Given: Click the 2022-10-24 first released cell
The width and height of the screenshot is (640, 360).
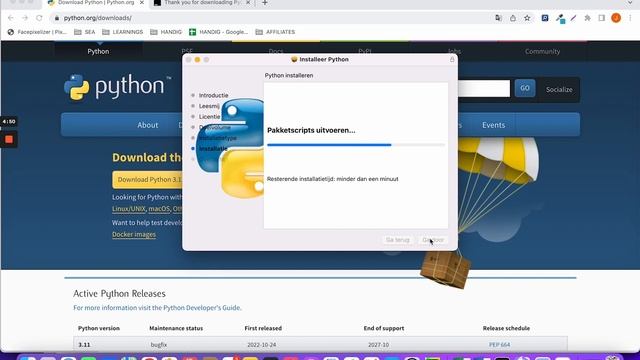Looking at the screenshot, I should coord(262,345).
